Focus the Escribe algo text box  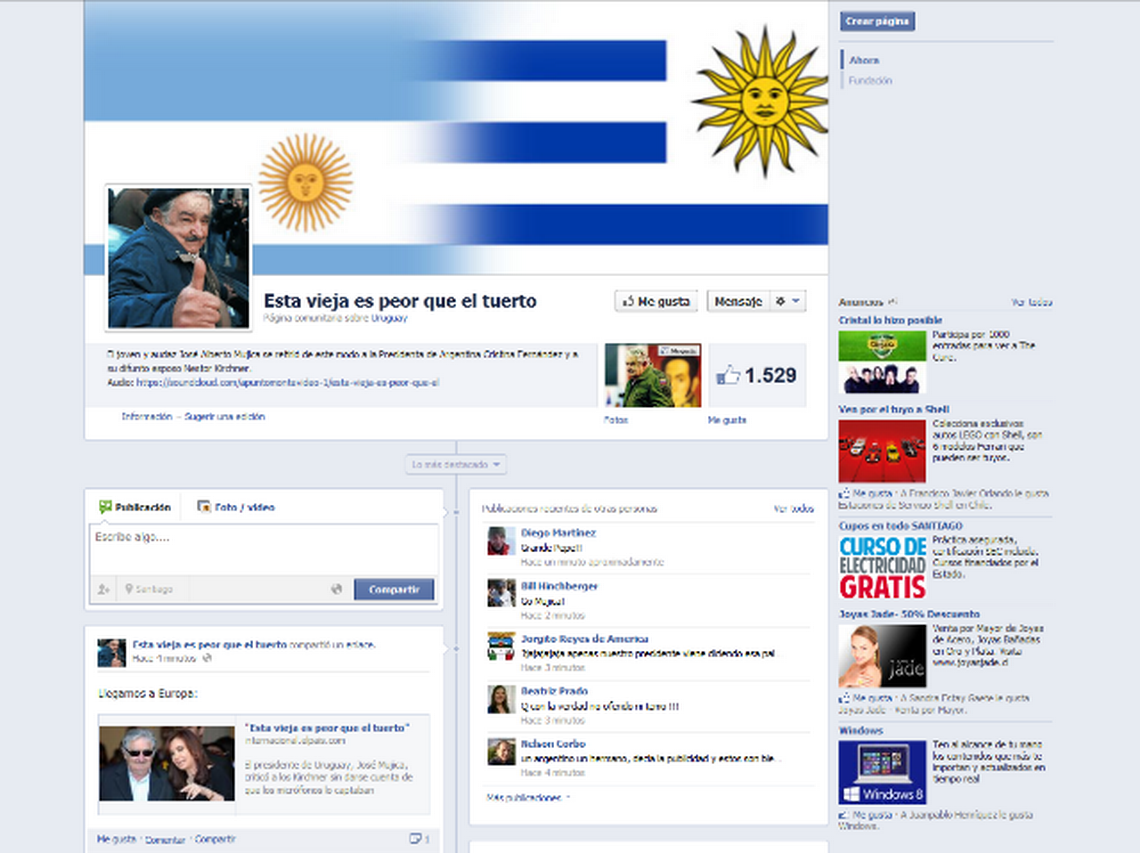click(x=264, y=550)
